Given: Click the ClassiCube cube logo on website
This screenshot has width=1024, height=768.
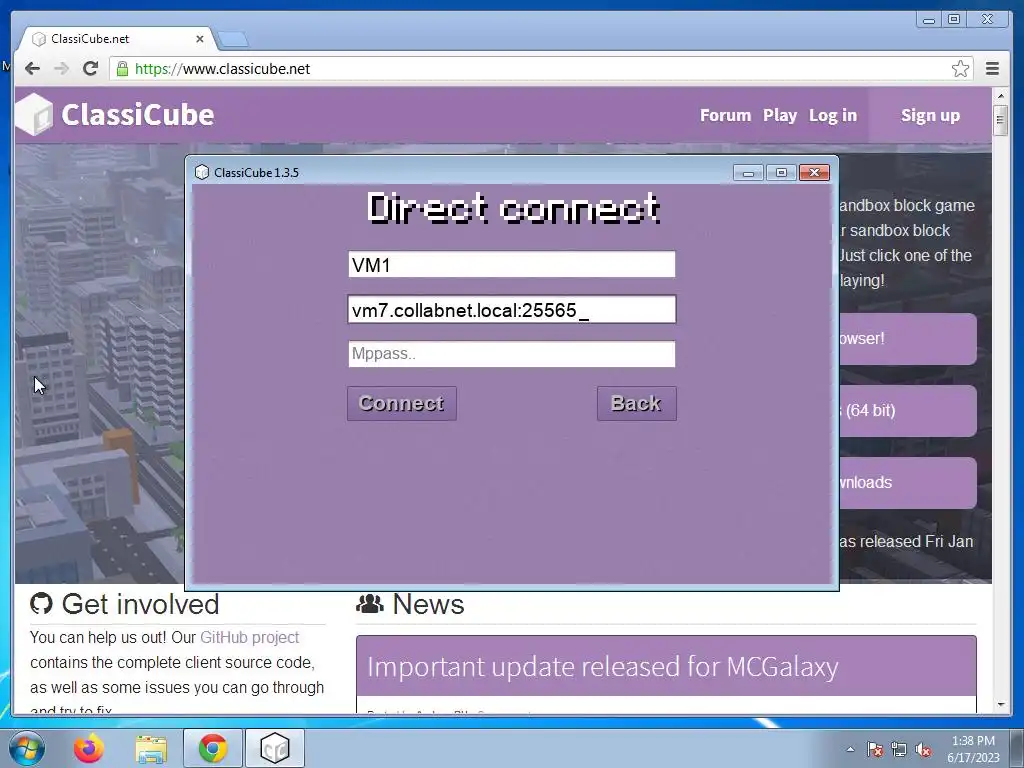Looking at the screenshot, I should coord(35,114).
